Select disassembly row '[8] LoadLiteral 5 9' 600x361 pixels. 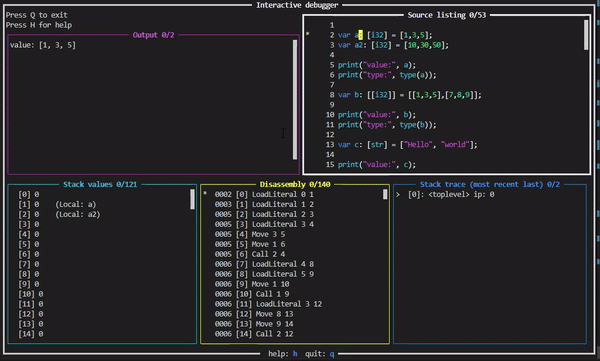264,274
